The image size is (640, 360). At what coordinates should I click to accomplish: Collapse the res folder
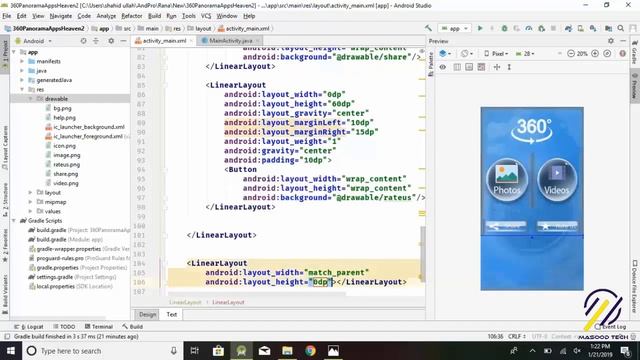pos(22,89)
